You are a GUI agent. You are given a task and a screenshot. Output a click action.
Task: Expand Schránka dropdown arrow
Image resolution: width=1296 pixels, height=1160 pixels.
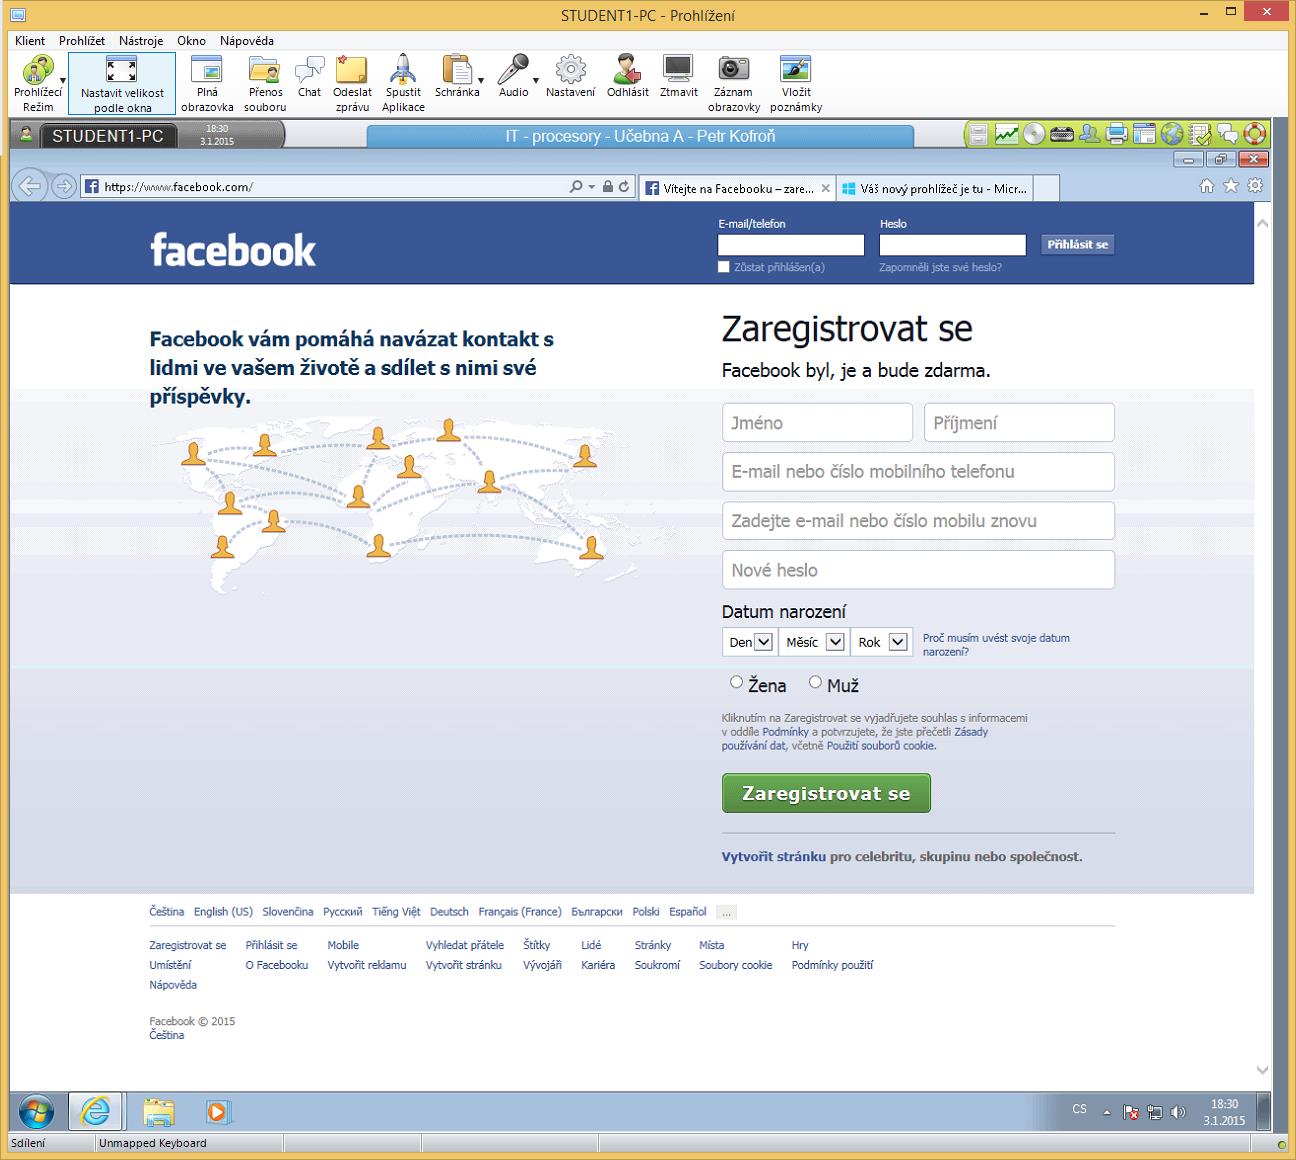(x=481, y=80)
